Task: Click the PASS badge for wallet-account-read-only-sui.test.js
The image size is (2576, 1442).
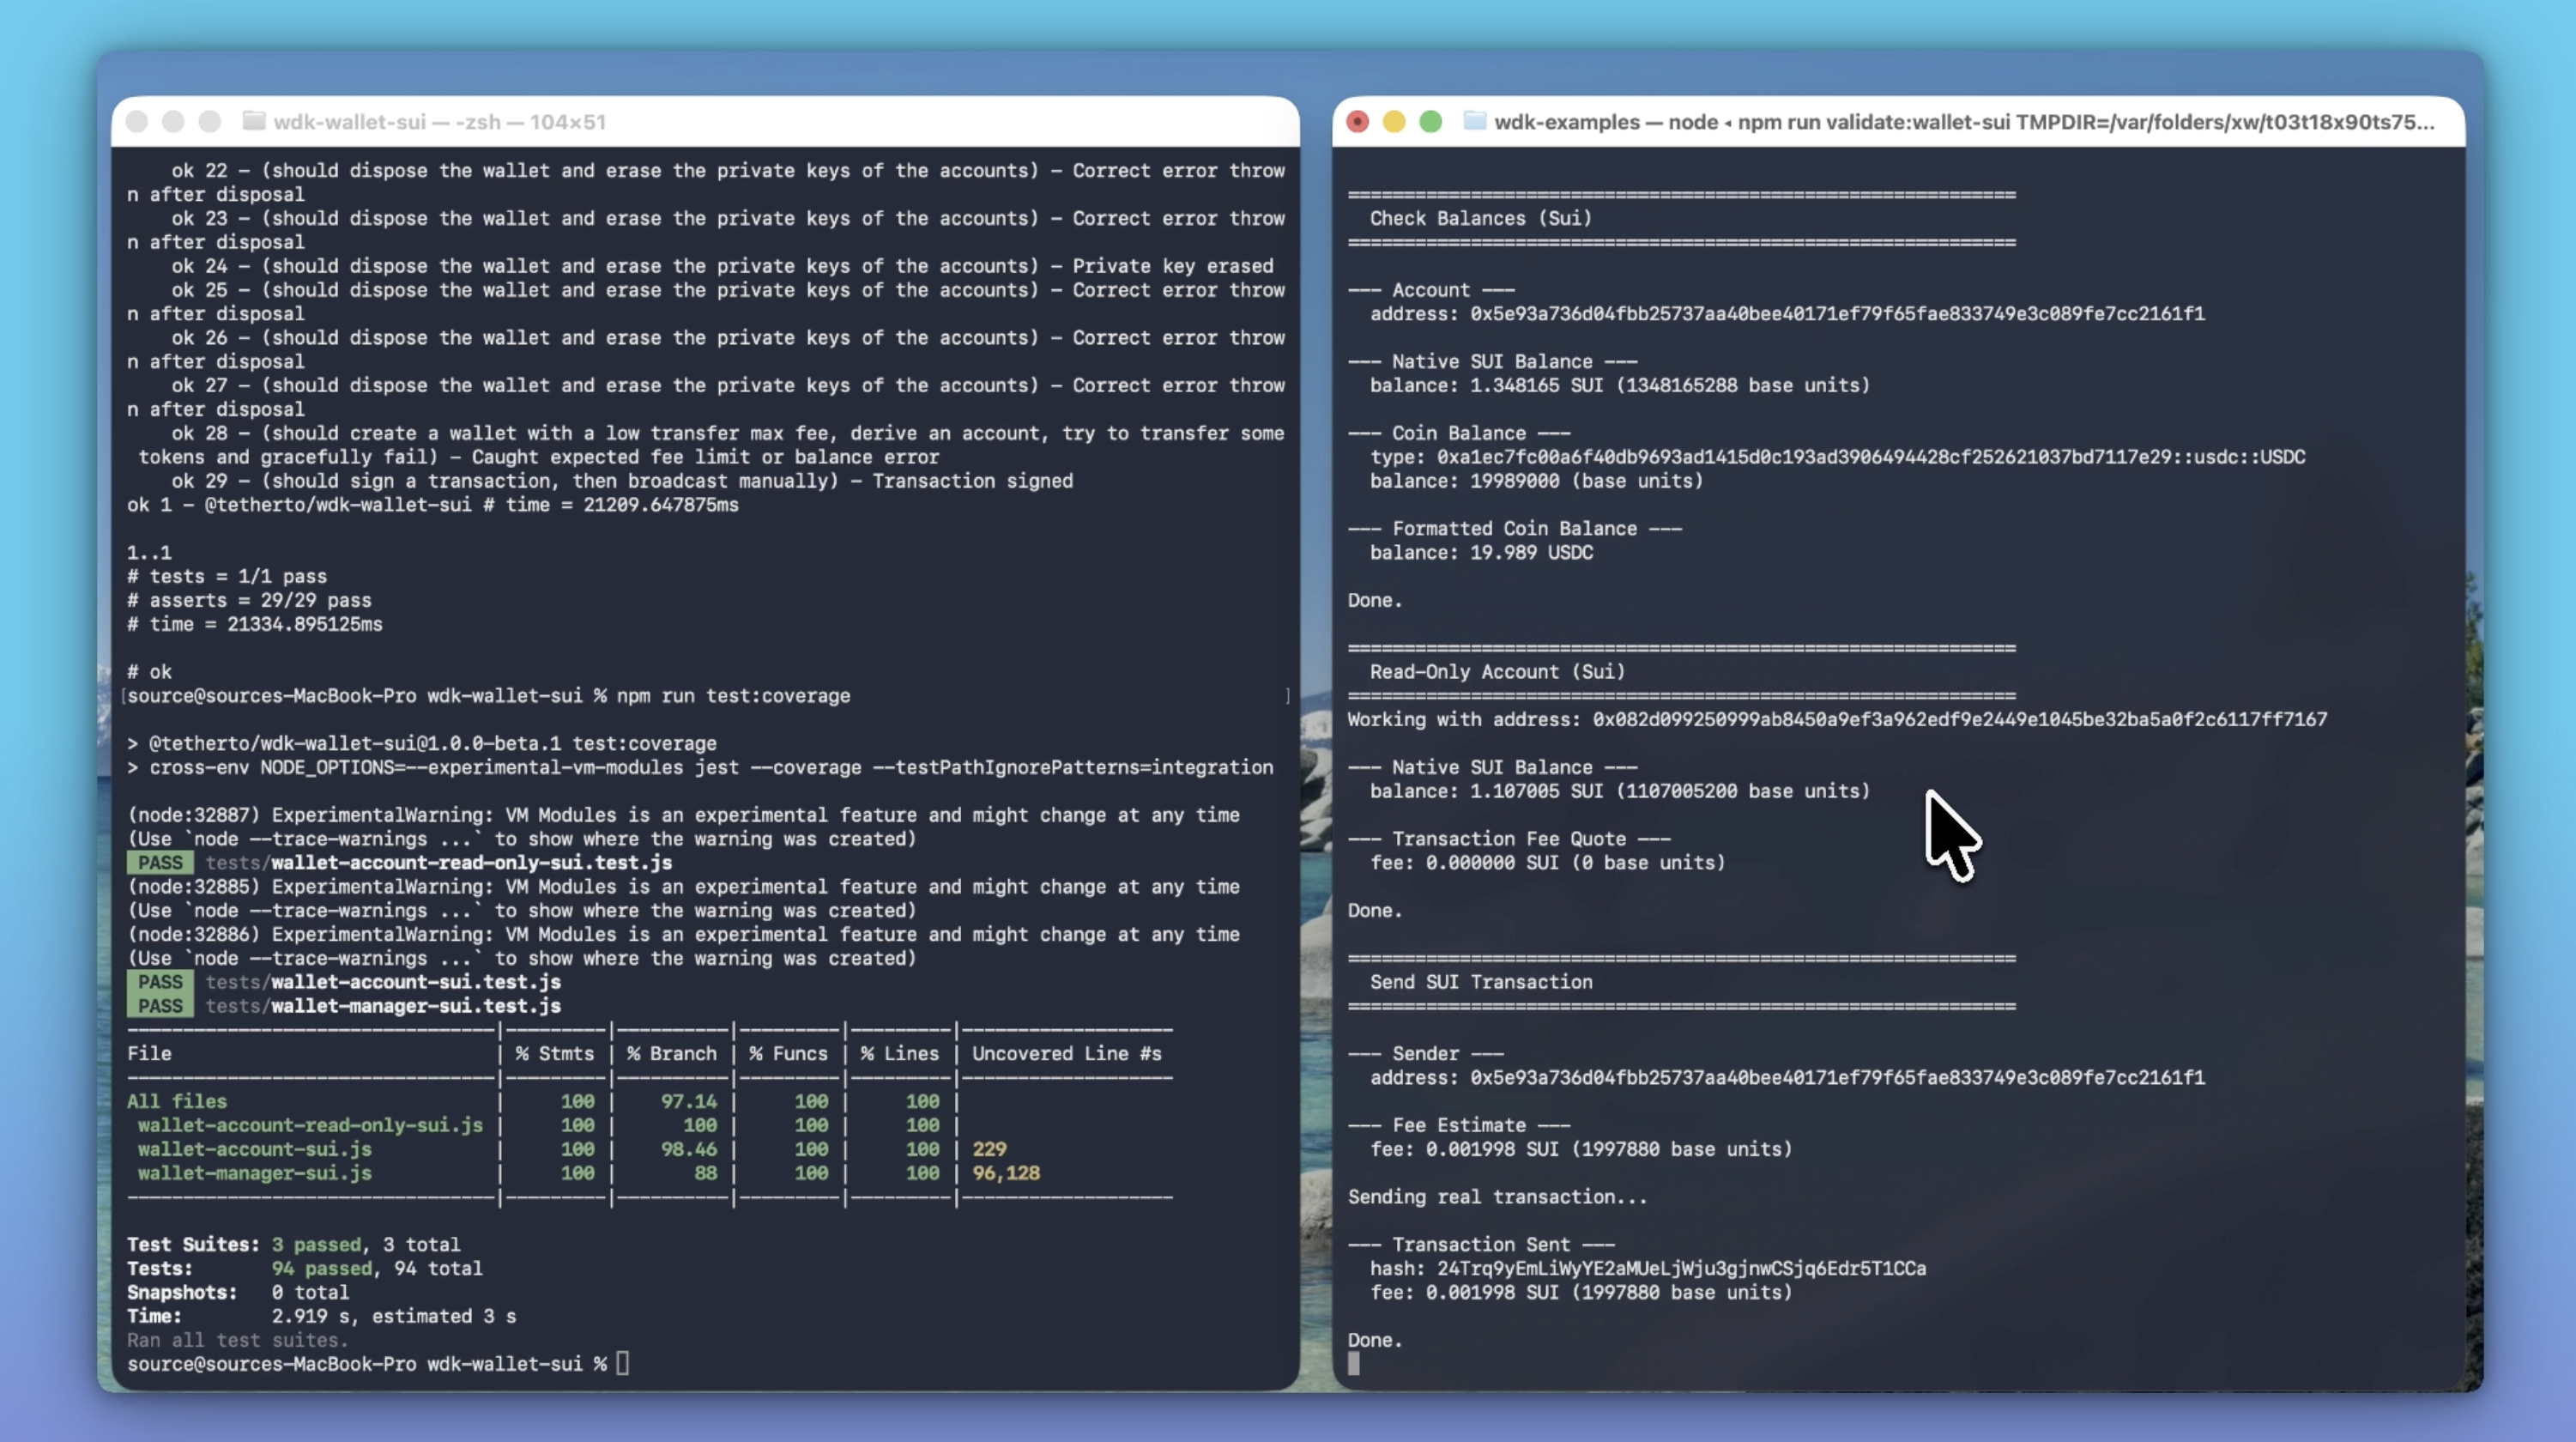Action: point(160,863)
